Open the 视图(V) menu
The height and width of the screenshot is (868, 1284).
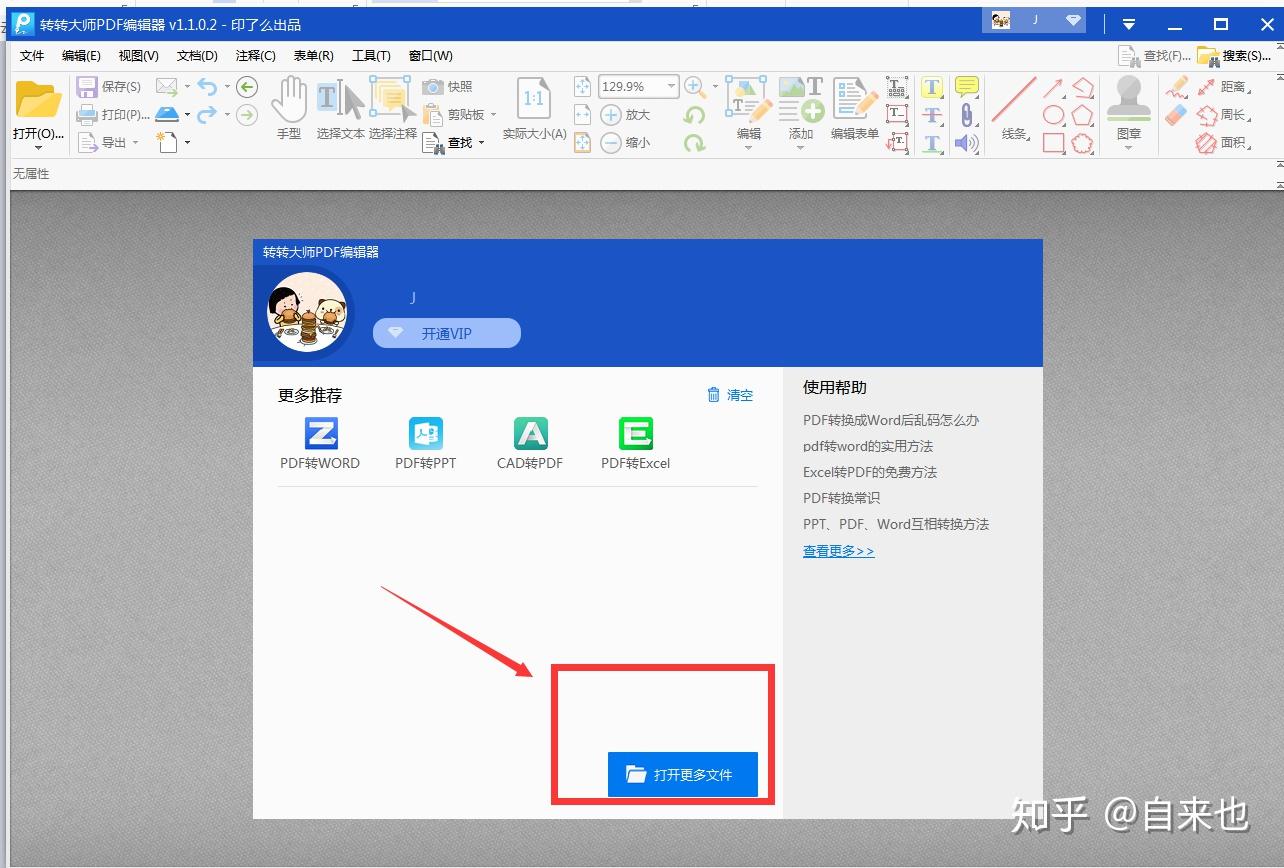click(x=138, y=56)
